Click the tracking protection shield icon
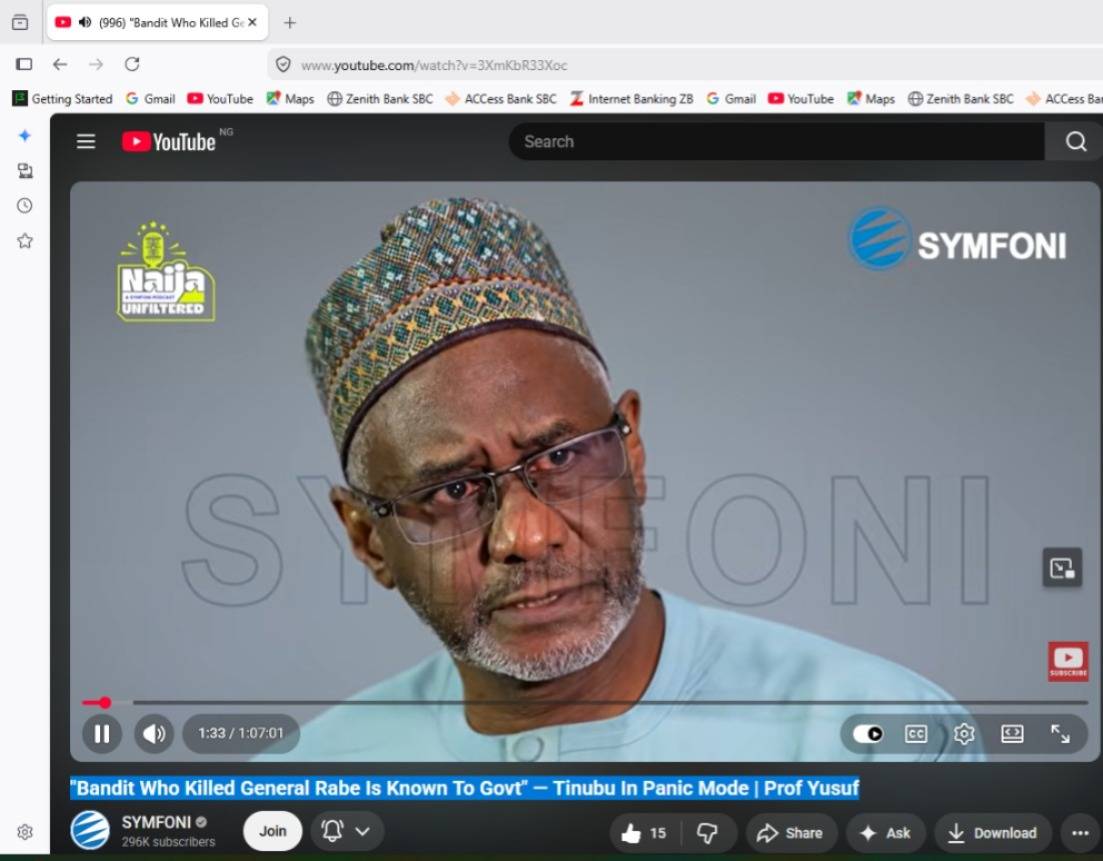Screen dimensions: 1103x861 tap(283, 65)
